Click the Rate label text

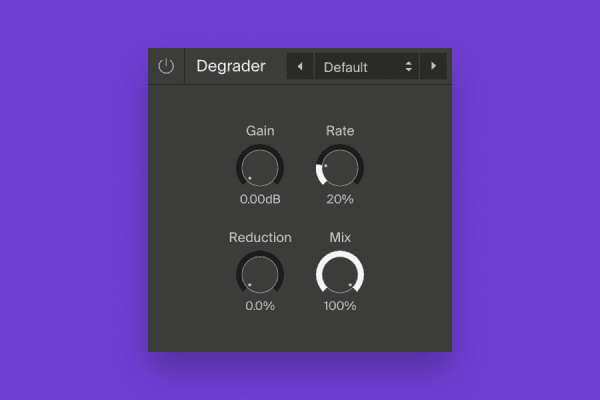[x=340, y=131]
